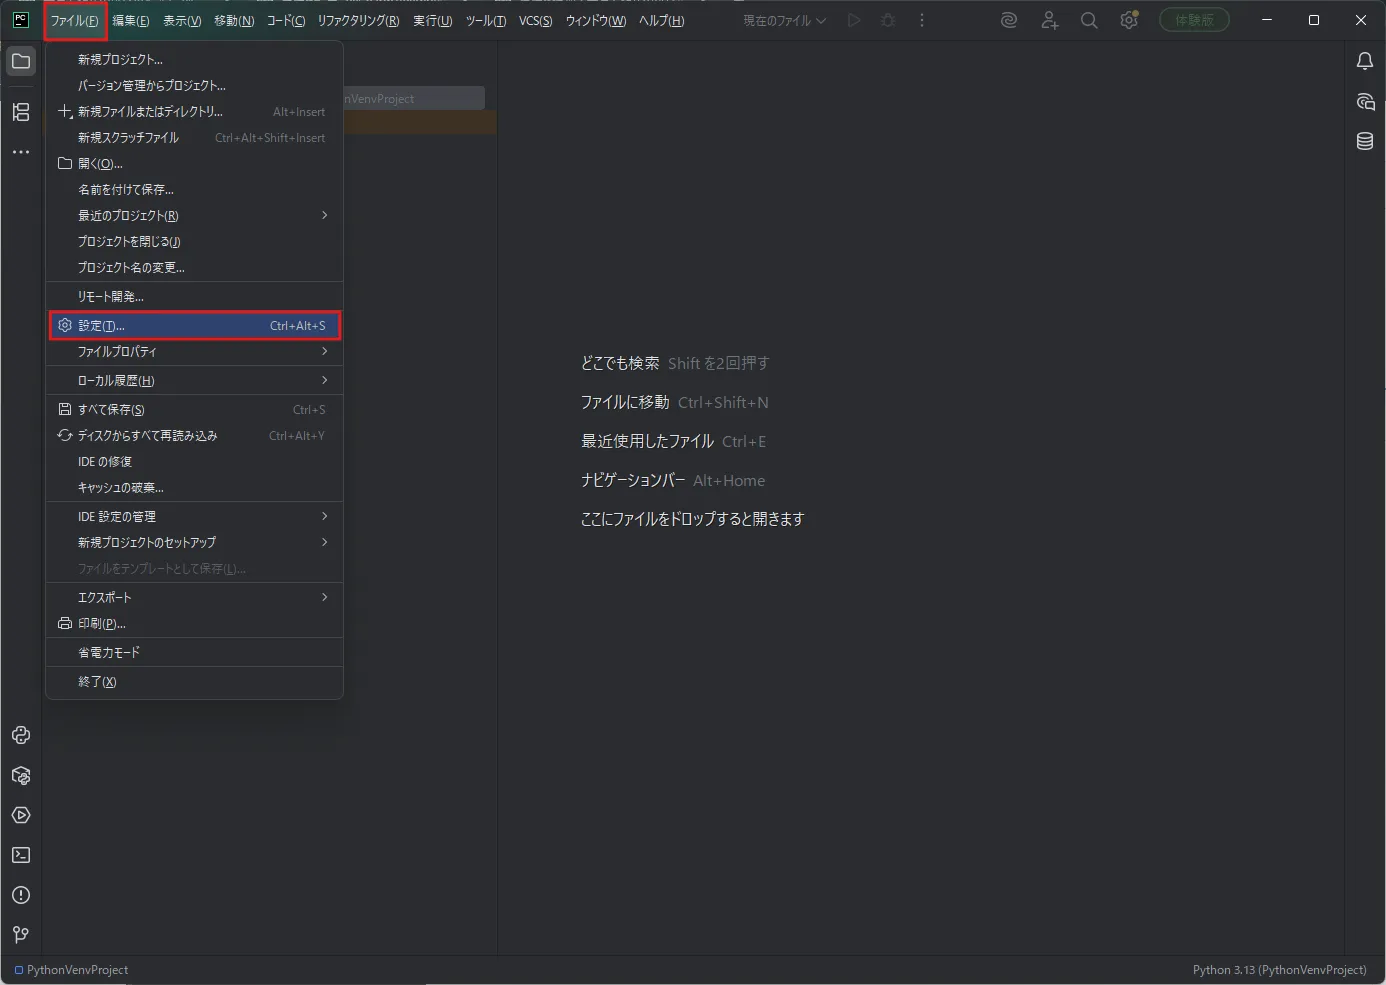Expand the 最近のプロジェクト submenu
Viewport: 1386px width, 985px height.
[x=194, y=215]
